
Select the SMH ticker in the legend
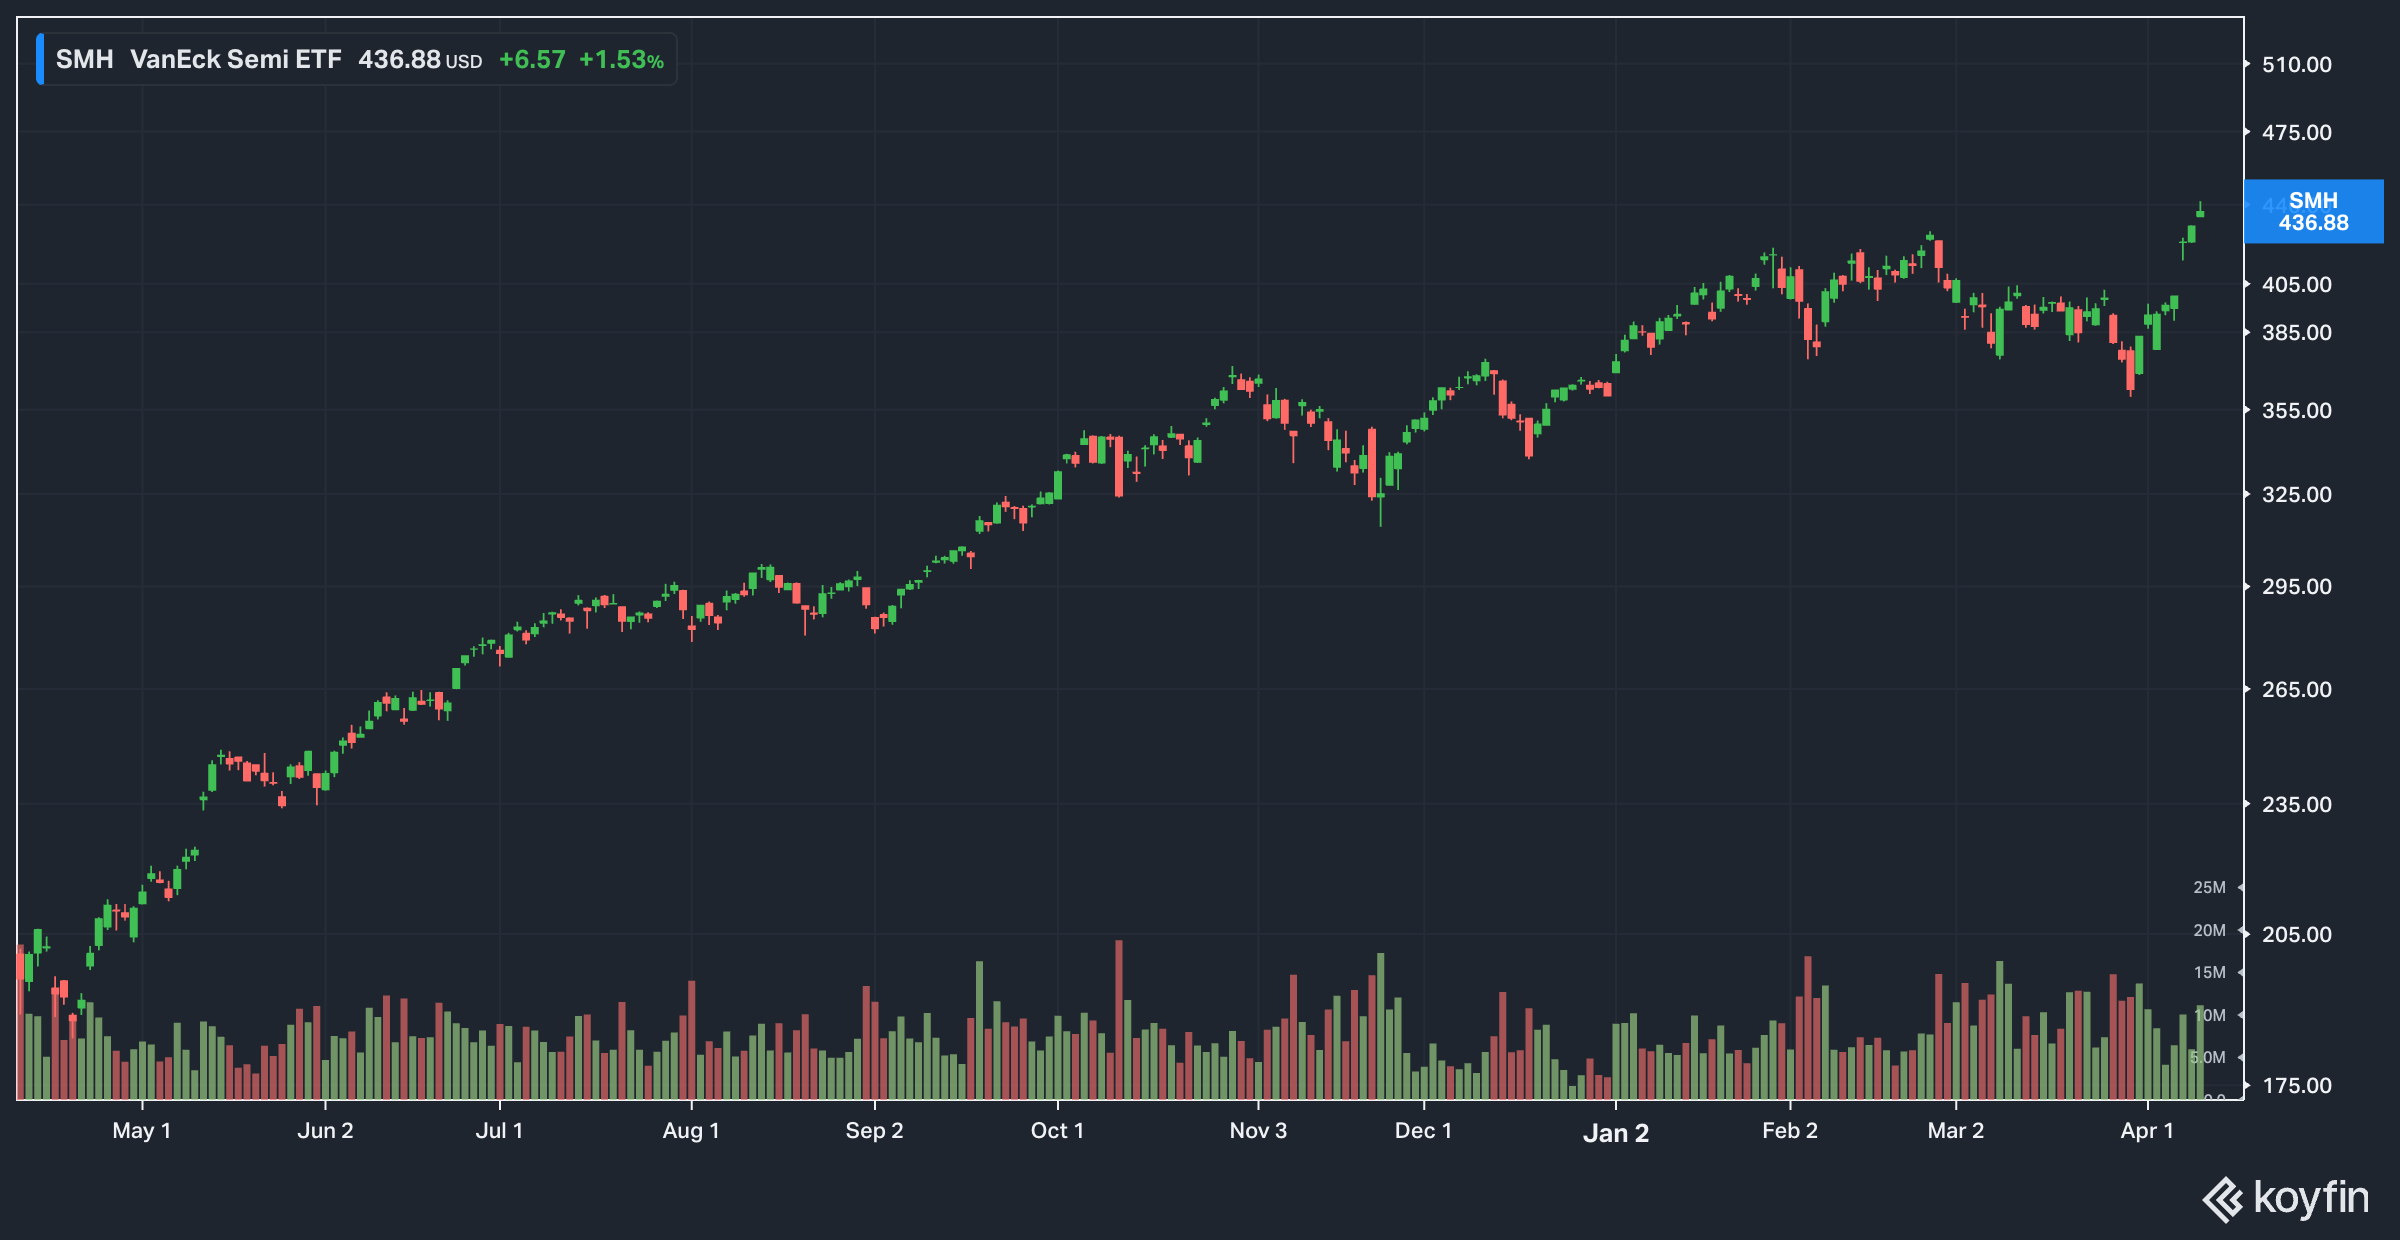[84, 60]
